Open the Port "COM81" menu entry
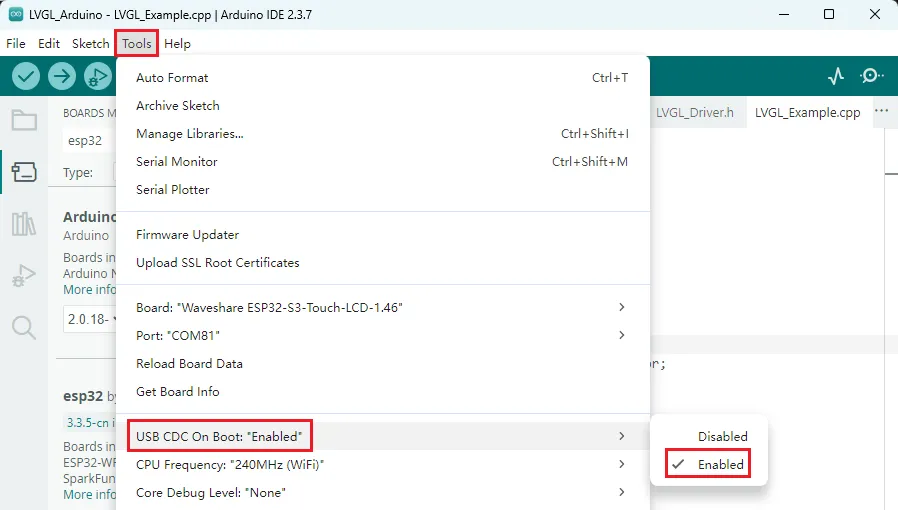 click(383, 335)
